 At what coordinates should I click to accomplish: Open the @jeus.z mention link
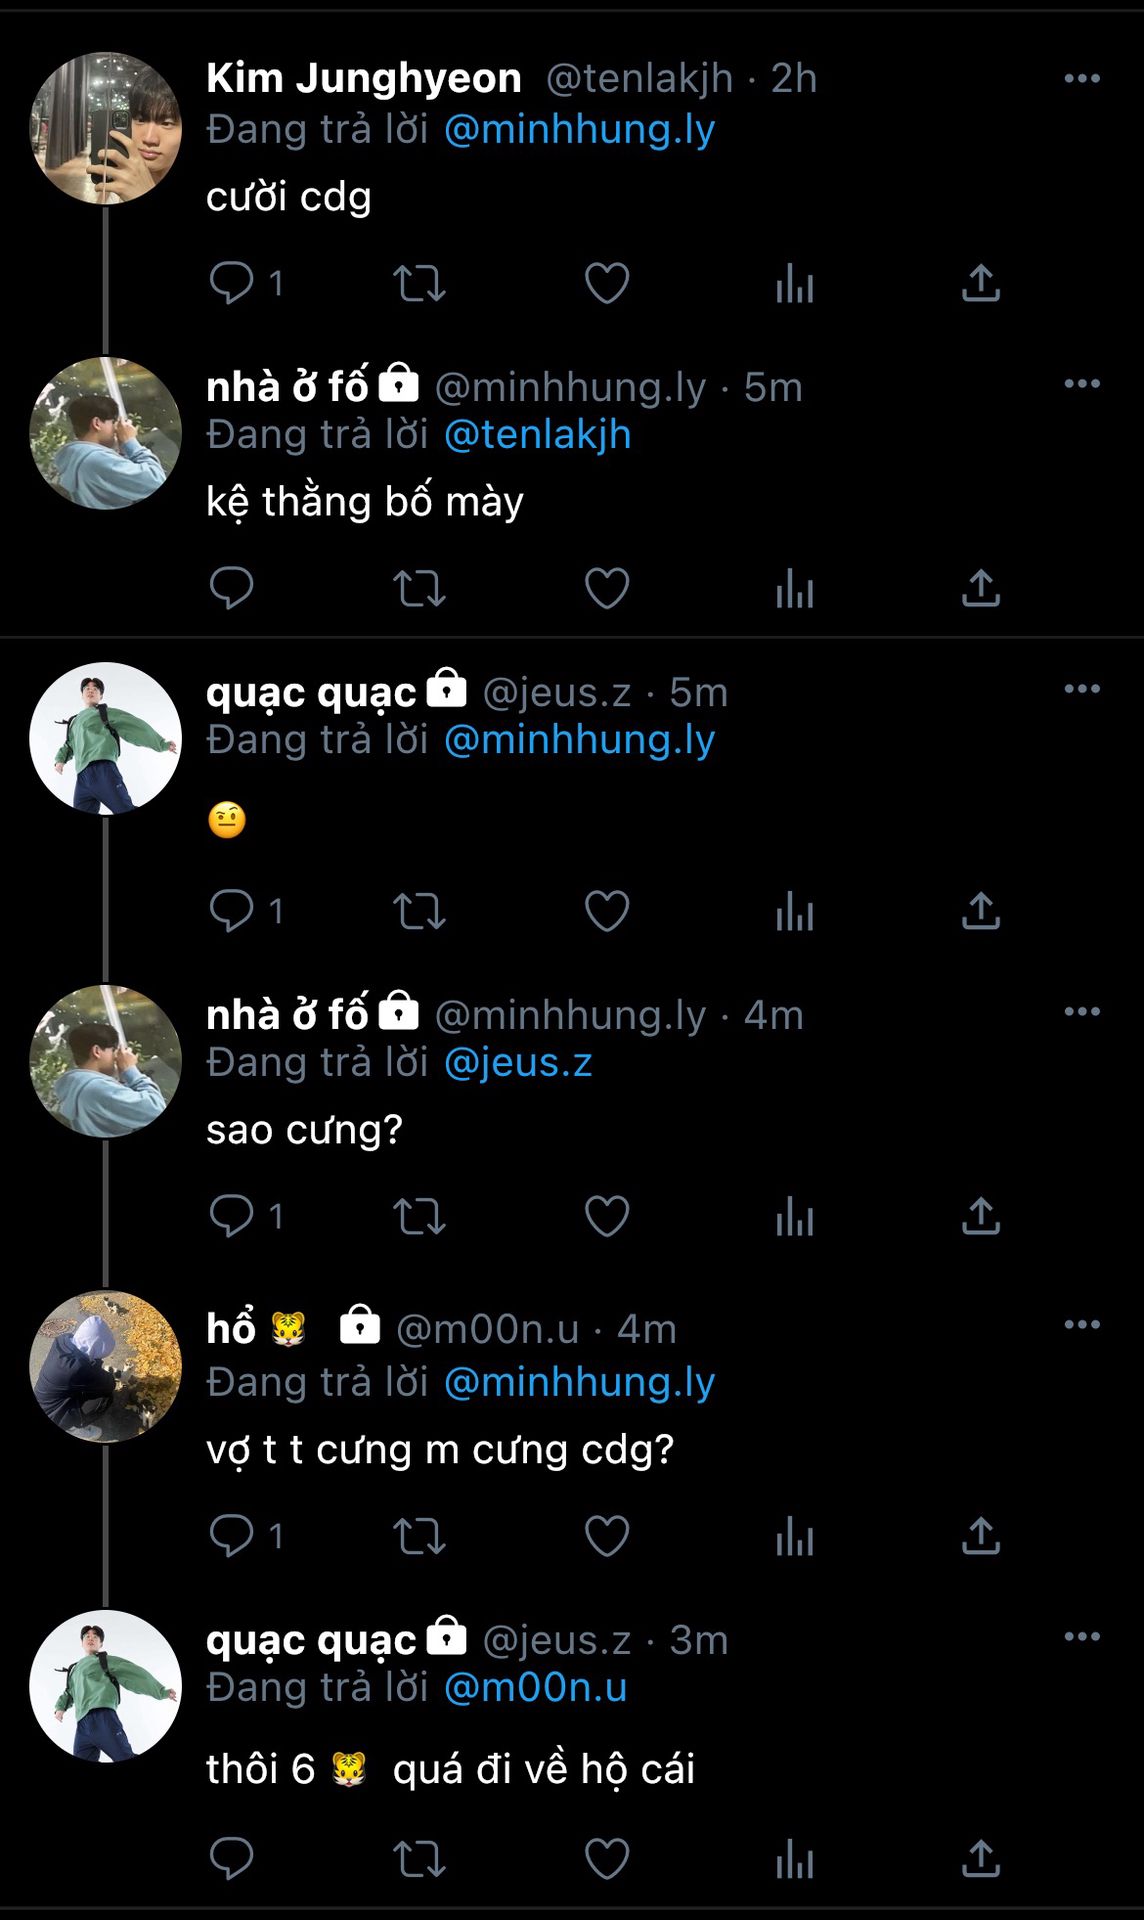(518, 1063)
